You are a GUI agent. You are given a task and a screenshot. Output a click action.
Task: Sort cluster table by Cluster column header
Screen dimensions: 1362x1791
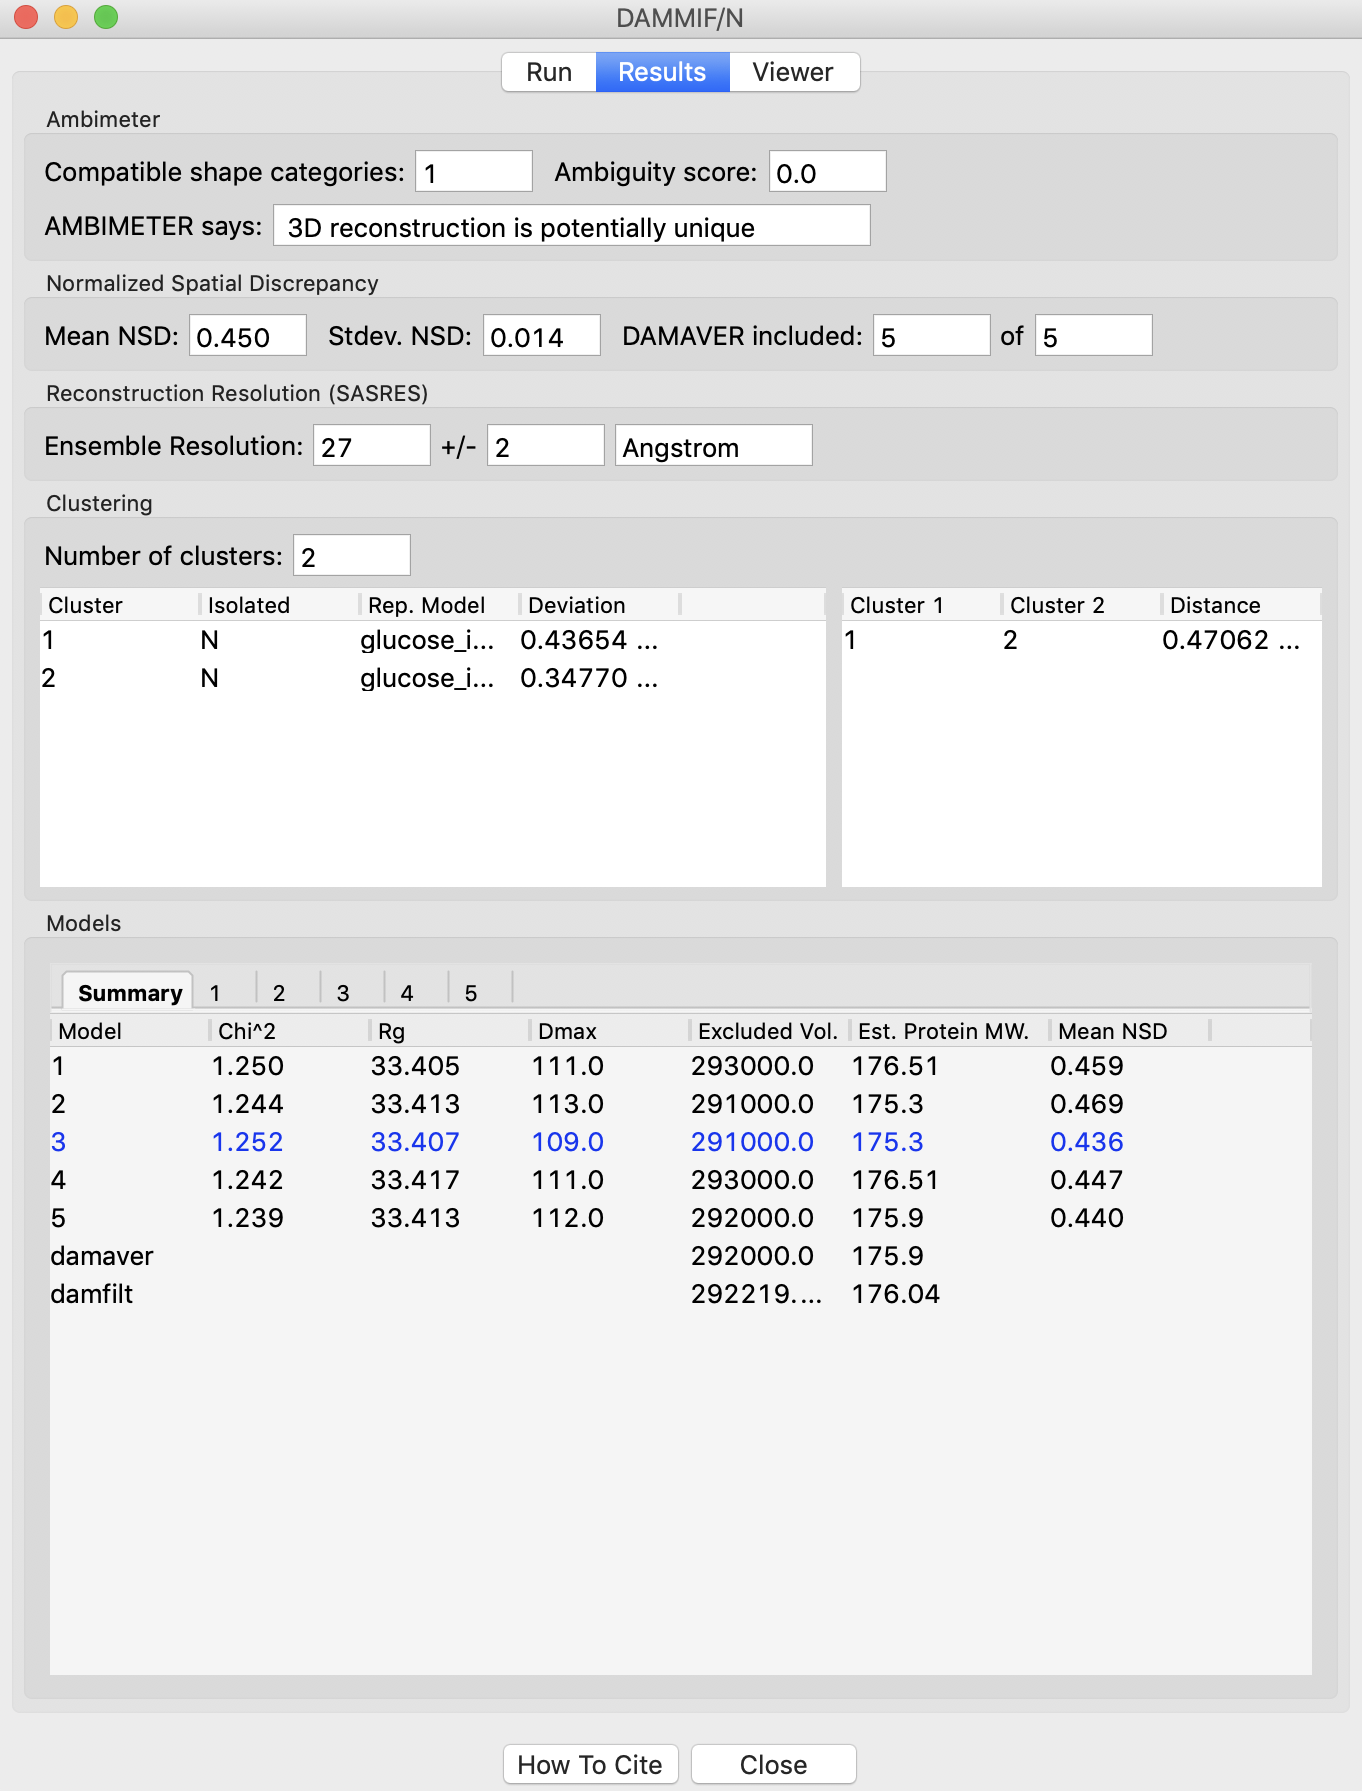(x=120, y=605)
